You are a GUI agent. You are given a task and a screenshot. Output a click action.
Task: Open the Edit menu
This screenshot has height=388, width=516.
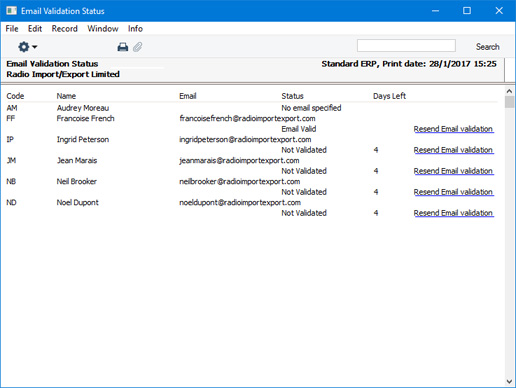click(35, 29)
